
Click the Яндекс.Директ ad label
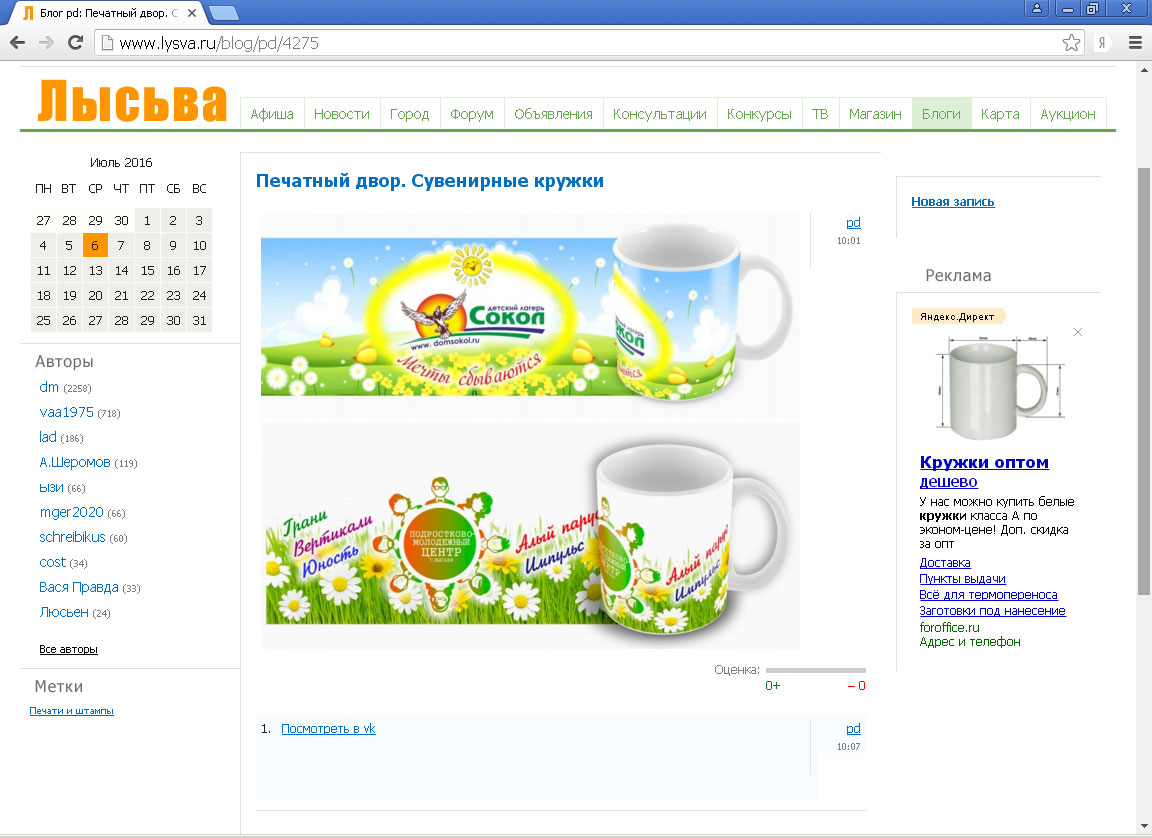pyautogui.click(x=957, y=317)
